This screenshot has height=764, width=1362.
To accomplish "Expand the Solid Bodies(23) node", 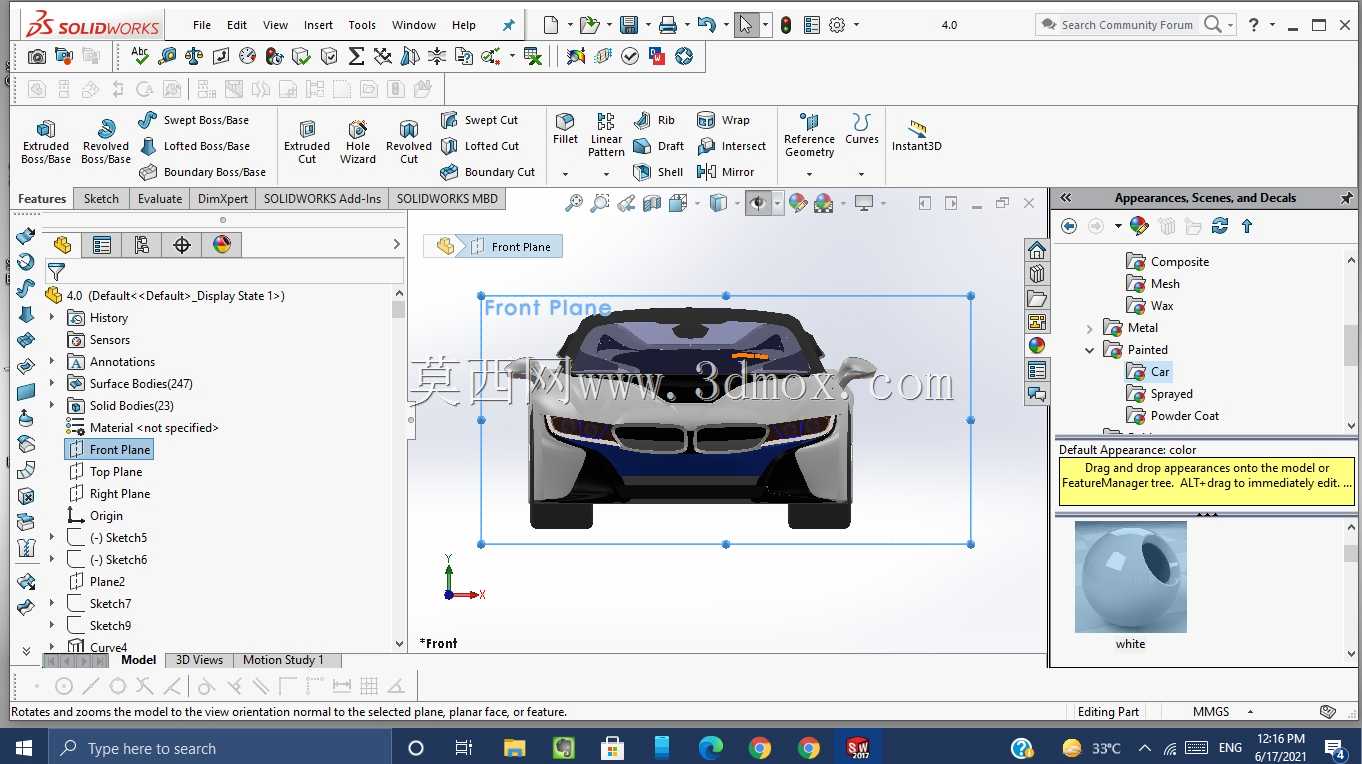I will pyautogui.click(x=52, y=406).
